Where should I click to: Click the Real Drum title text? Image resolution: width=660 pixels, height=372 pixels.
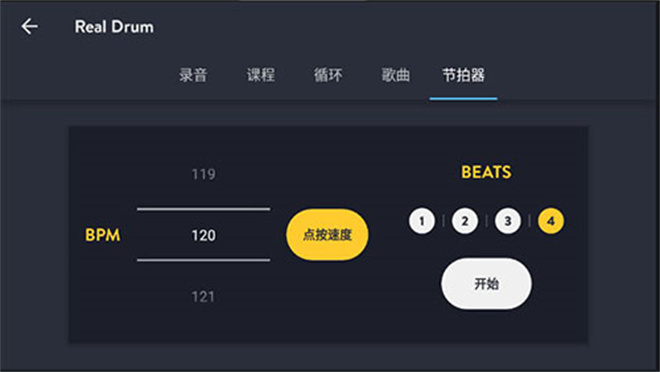(x=114, y=27)
